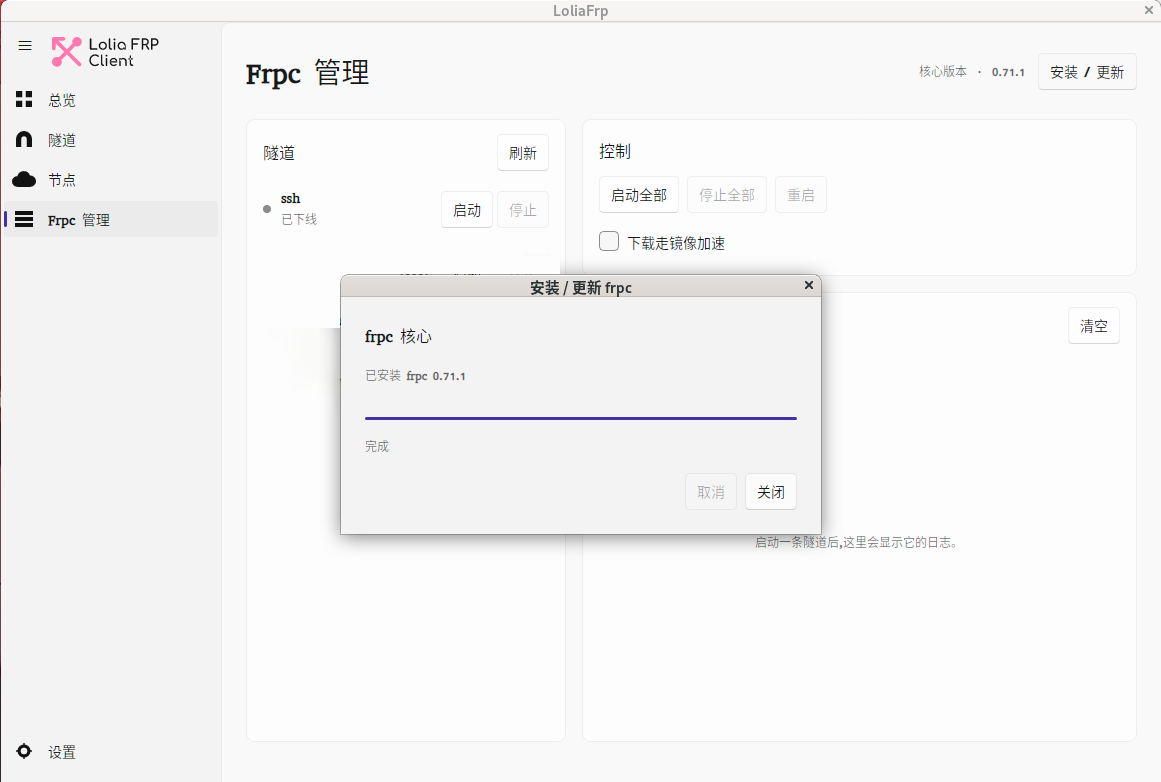Click the 核心版本 0.71.1 label
1161x782 pixels.
971,72
